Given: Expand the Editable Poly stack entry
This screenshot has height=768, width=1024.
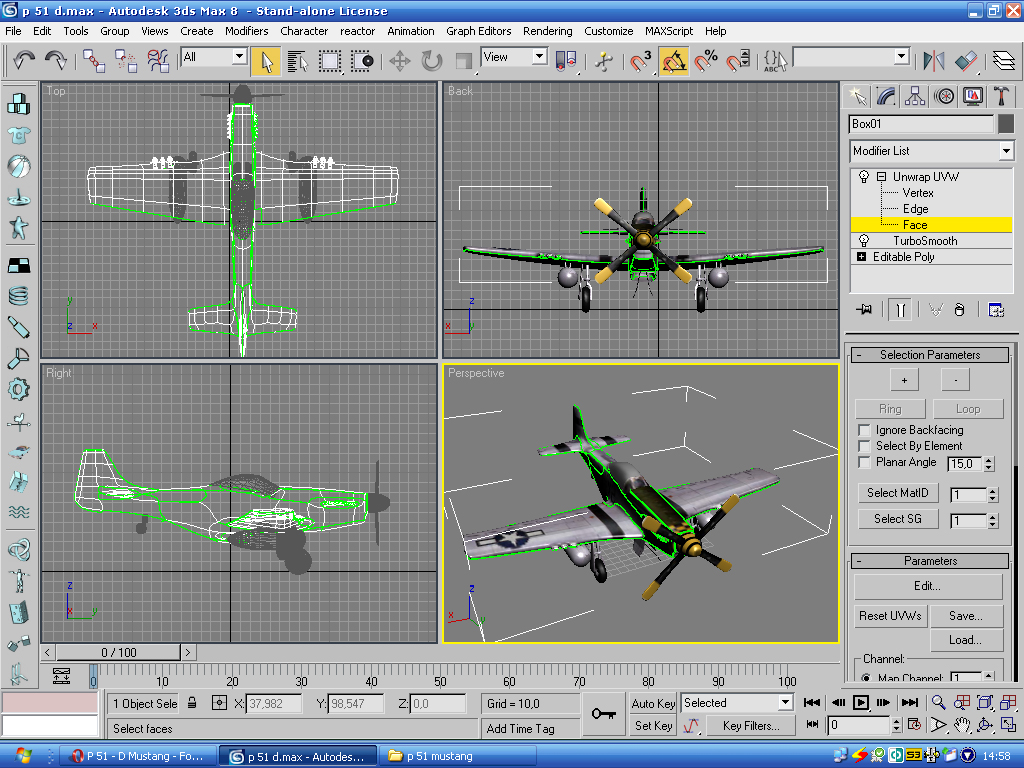Looking at the screenshot, I should 861,257.
